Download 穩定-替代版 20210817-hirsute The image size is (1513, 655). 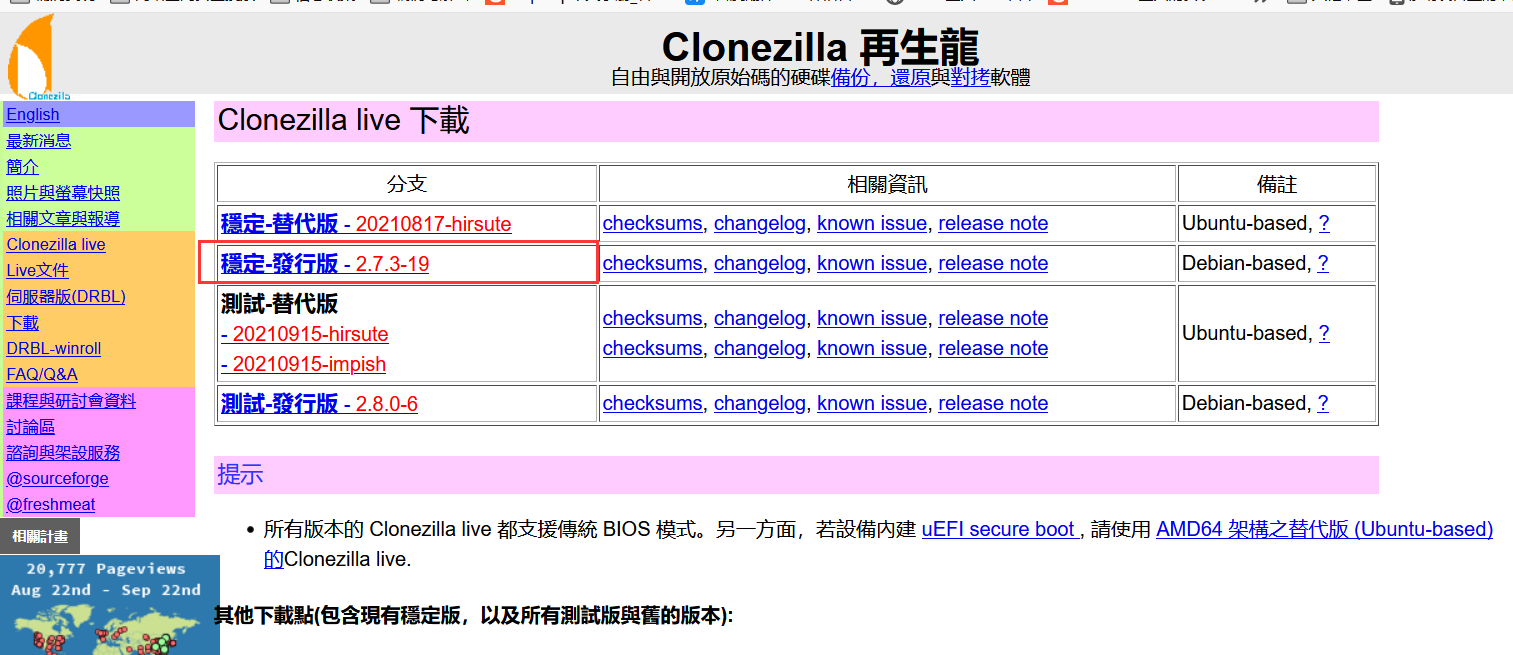pos(366,224)
